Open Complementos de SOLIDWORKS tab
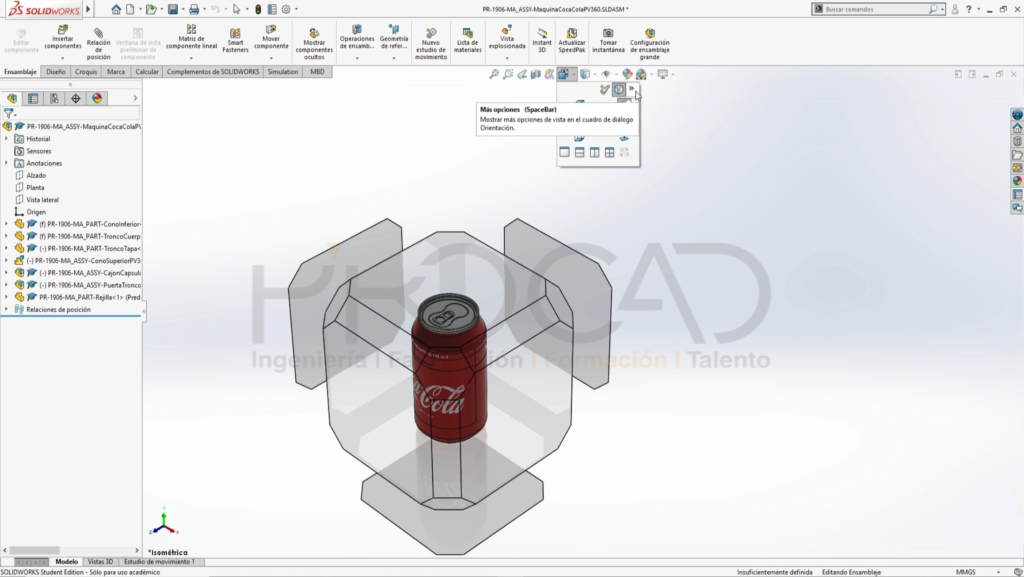Image resolution: width=1024 pixels, height=577 pixels. coord(213,72)
